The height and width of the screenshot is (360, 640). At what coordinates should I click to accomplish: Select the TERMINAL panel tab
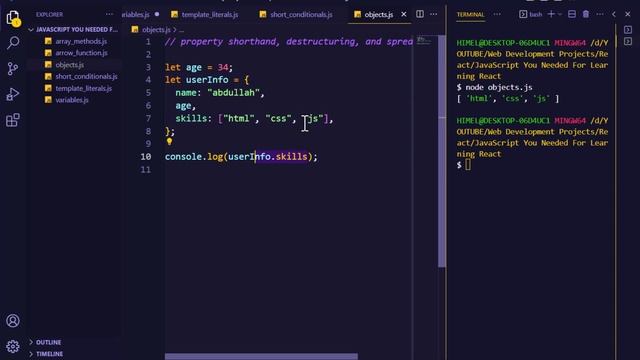[470, 14]
